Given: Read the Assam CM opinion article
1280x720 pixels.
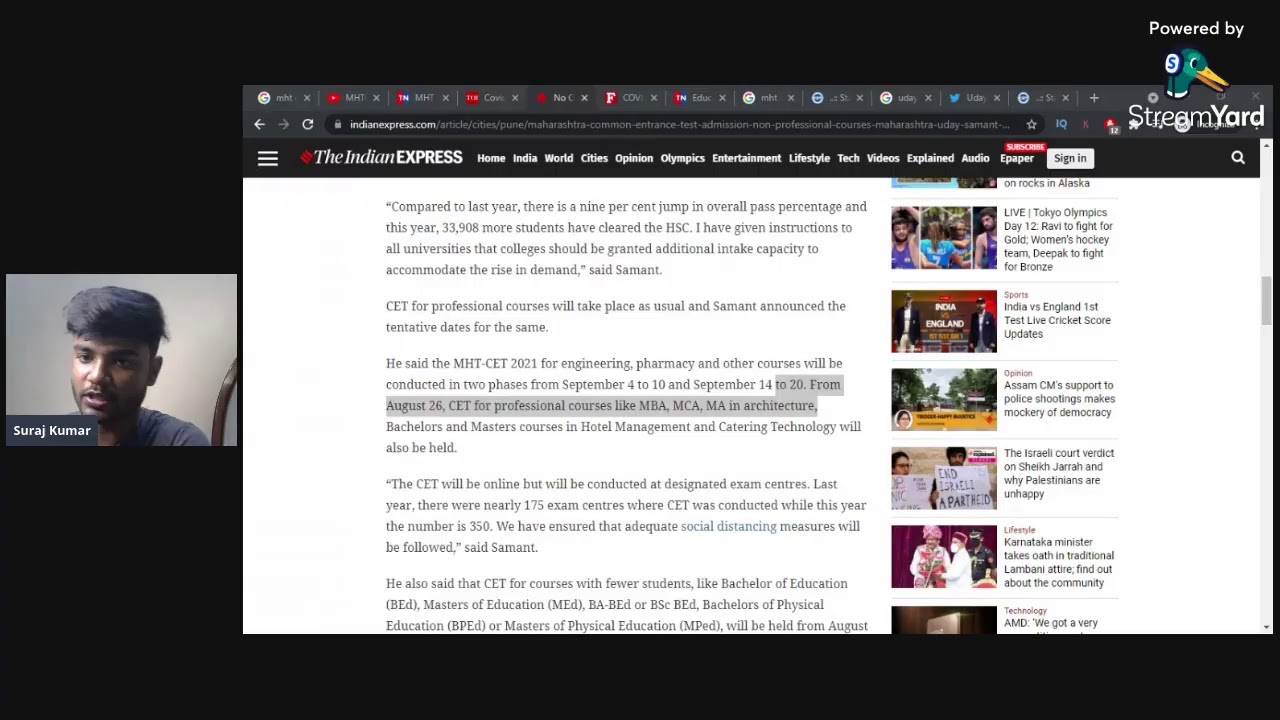Looking at the screenshot, I should (x=1059, y=399).
